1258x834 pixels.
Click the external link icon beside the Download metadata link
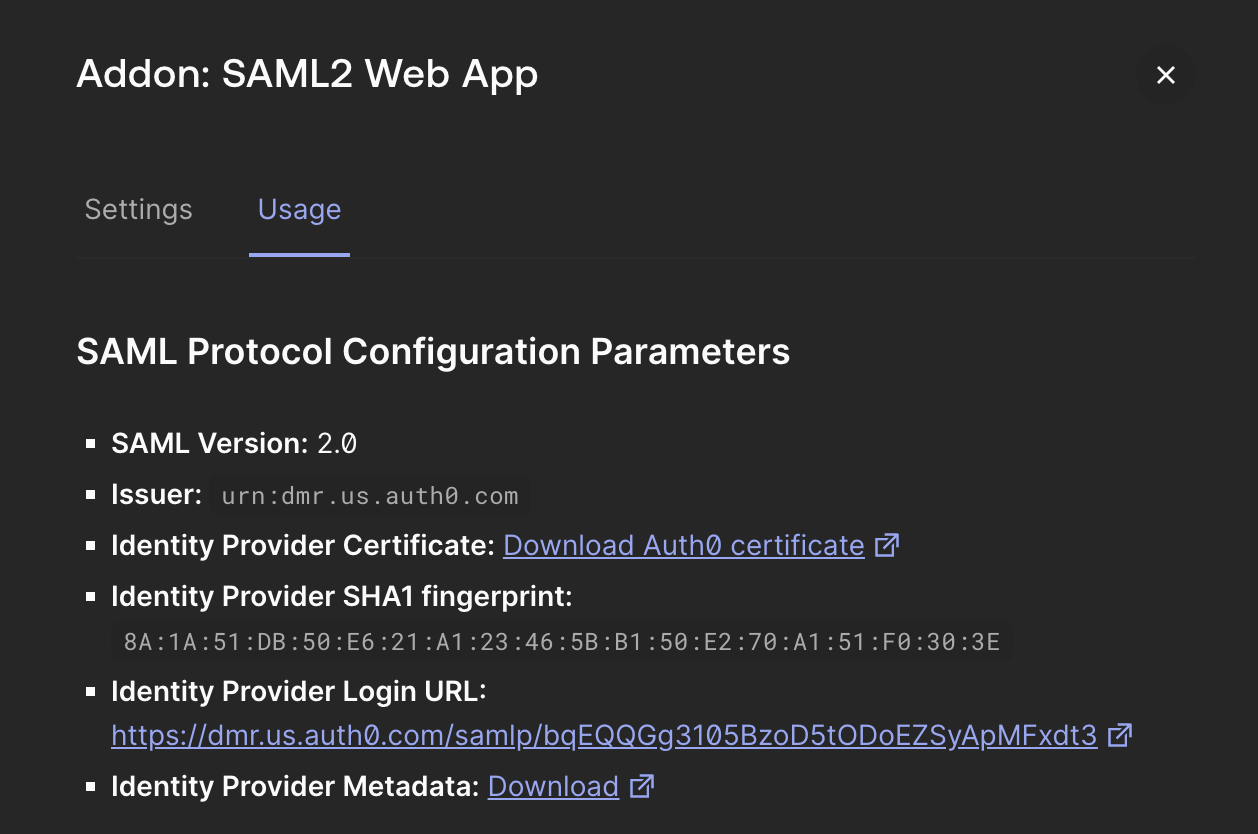(x=641, y=786)
